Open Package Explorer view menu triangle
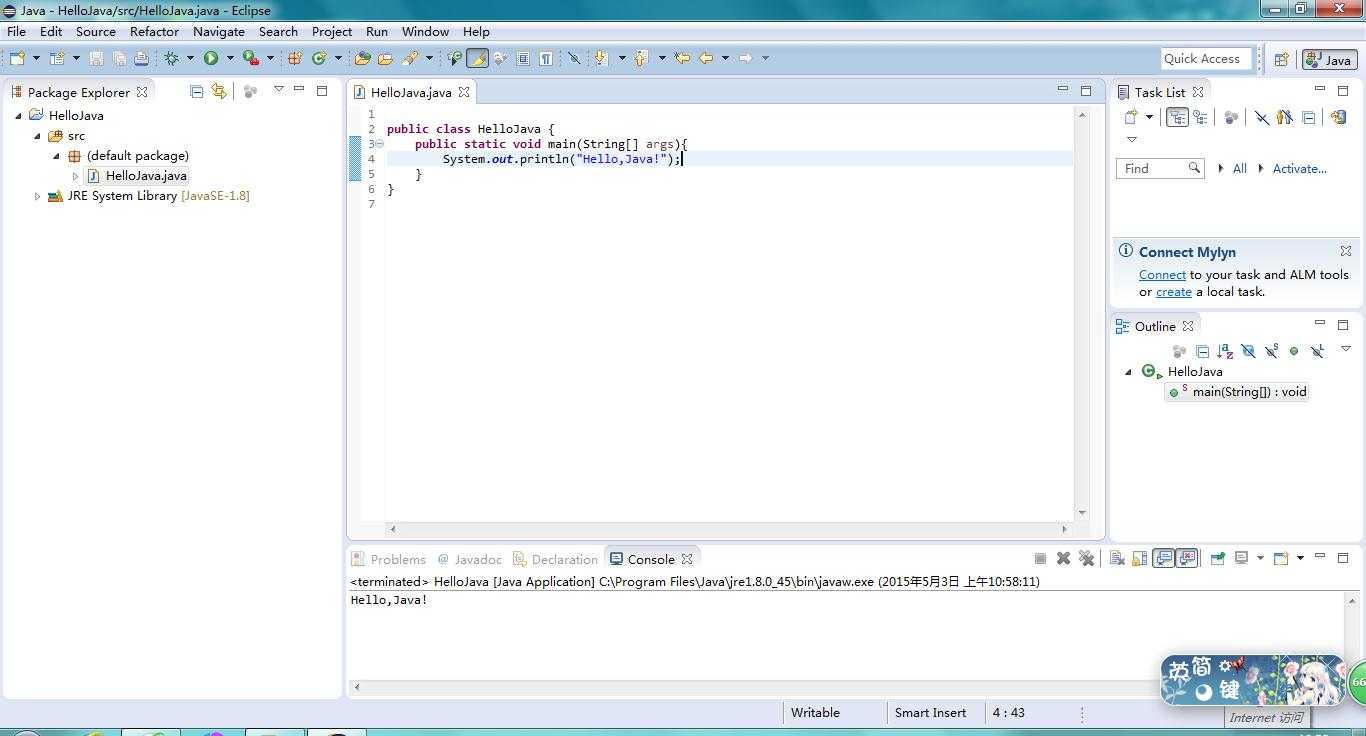 (x=279, y=90)
